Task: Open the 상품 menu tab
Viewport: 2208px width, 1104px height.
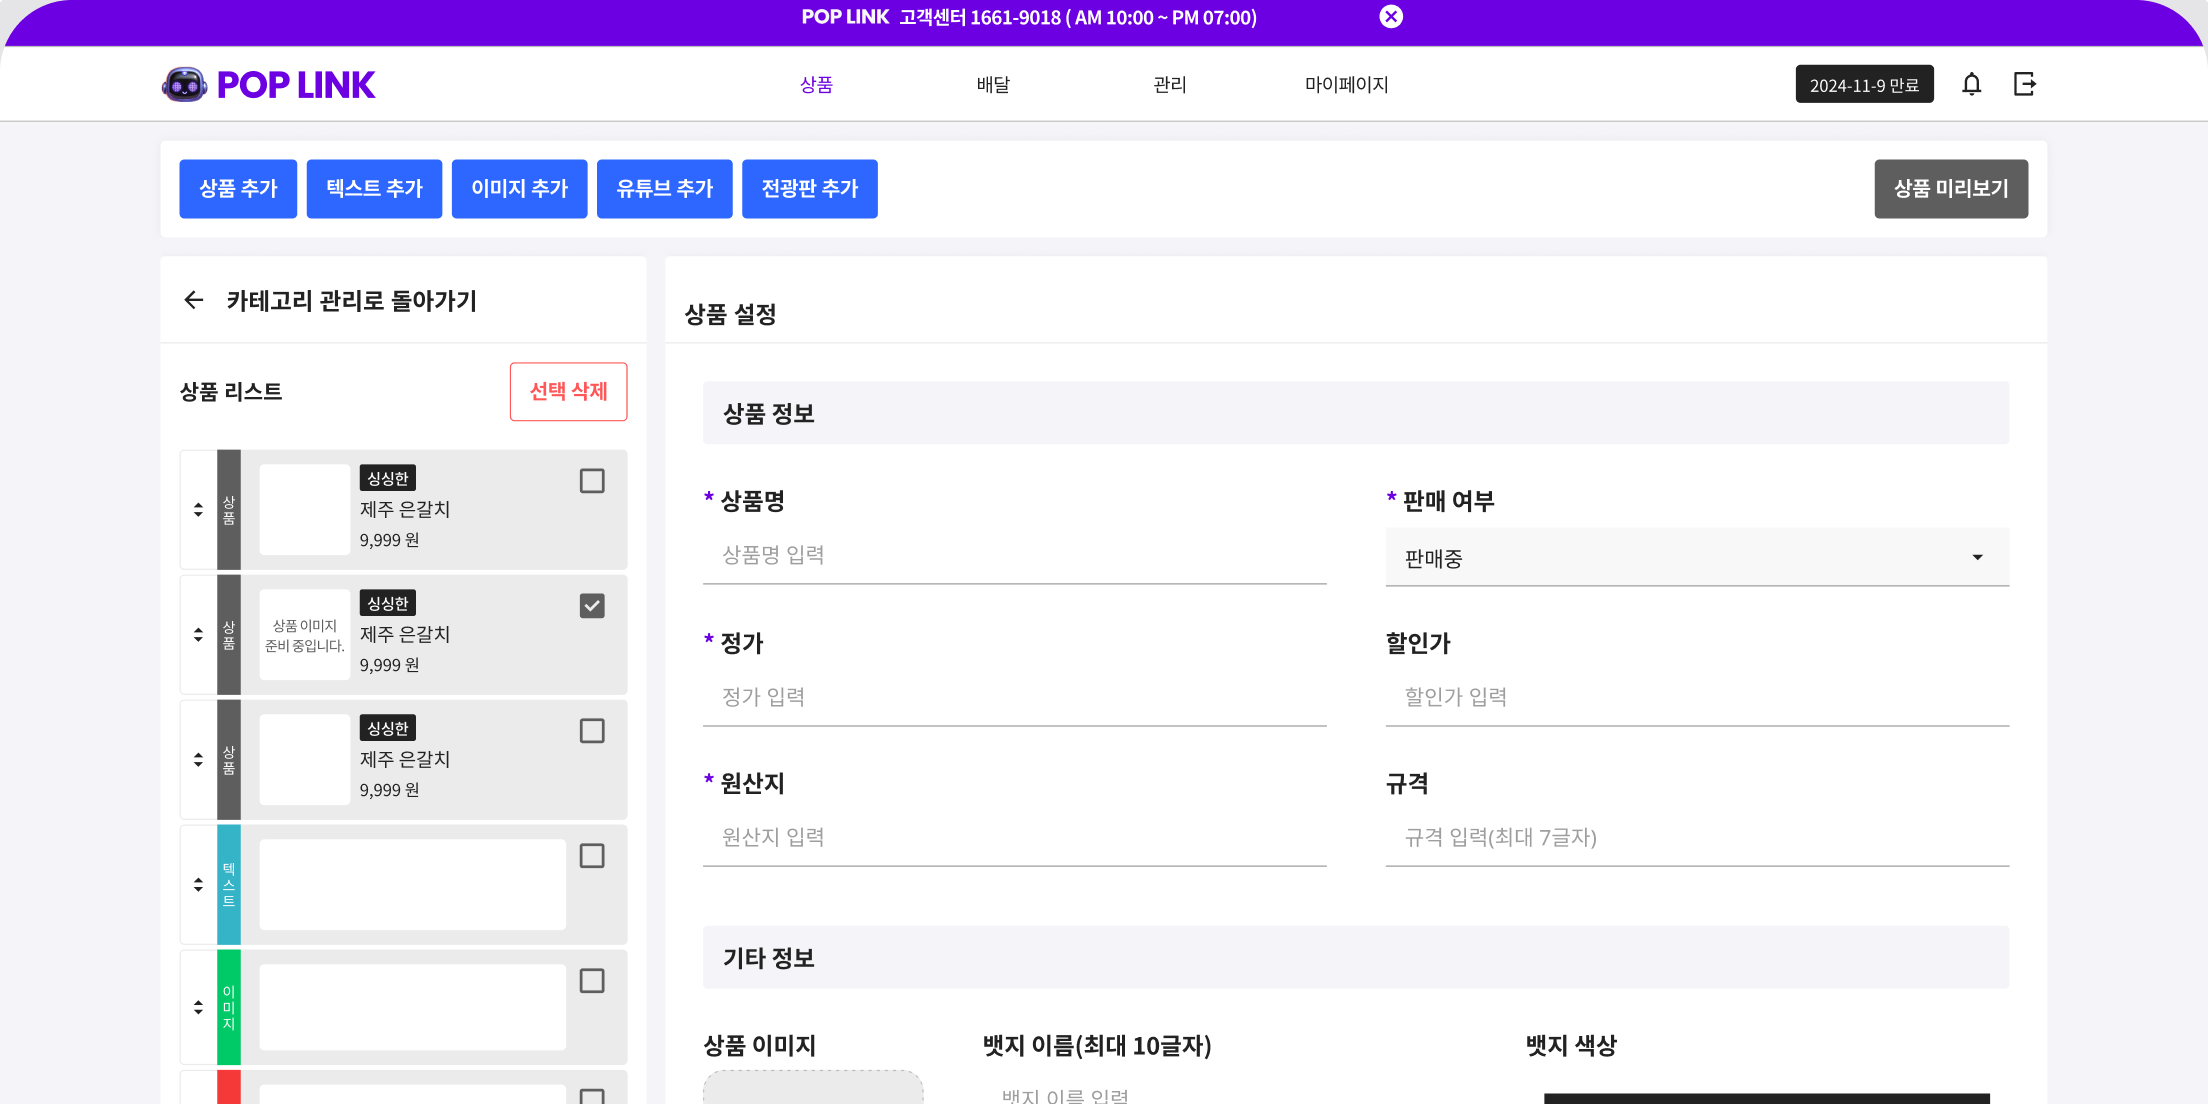Action: point(816,85)
